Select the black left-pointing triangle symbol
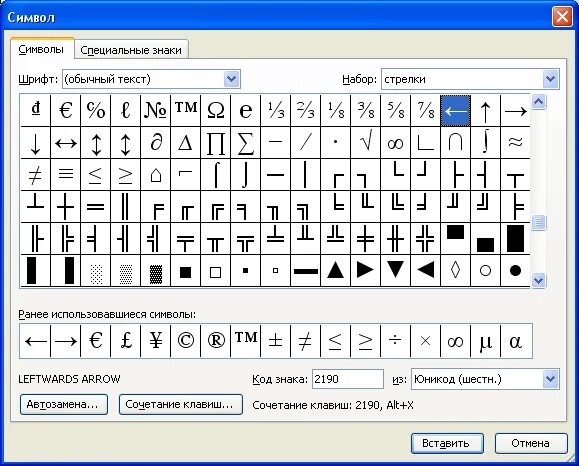579x466 pixels. [x=425, y=271]
